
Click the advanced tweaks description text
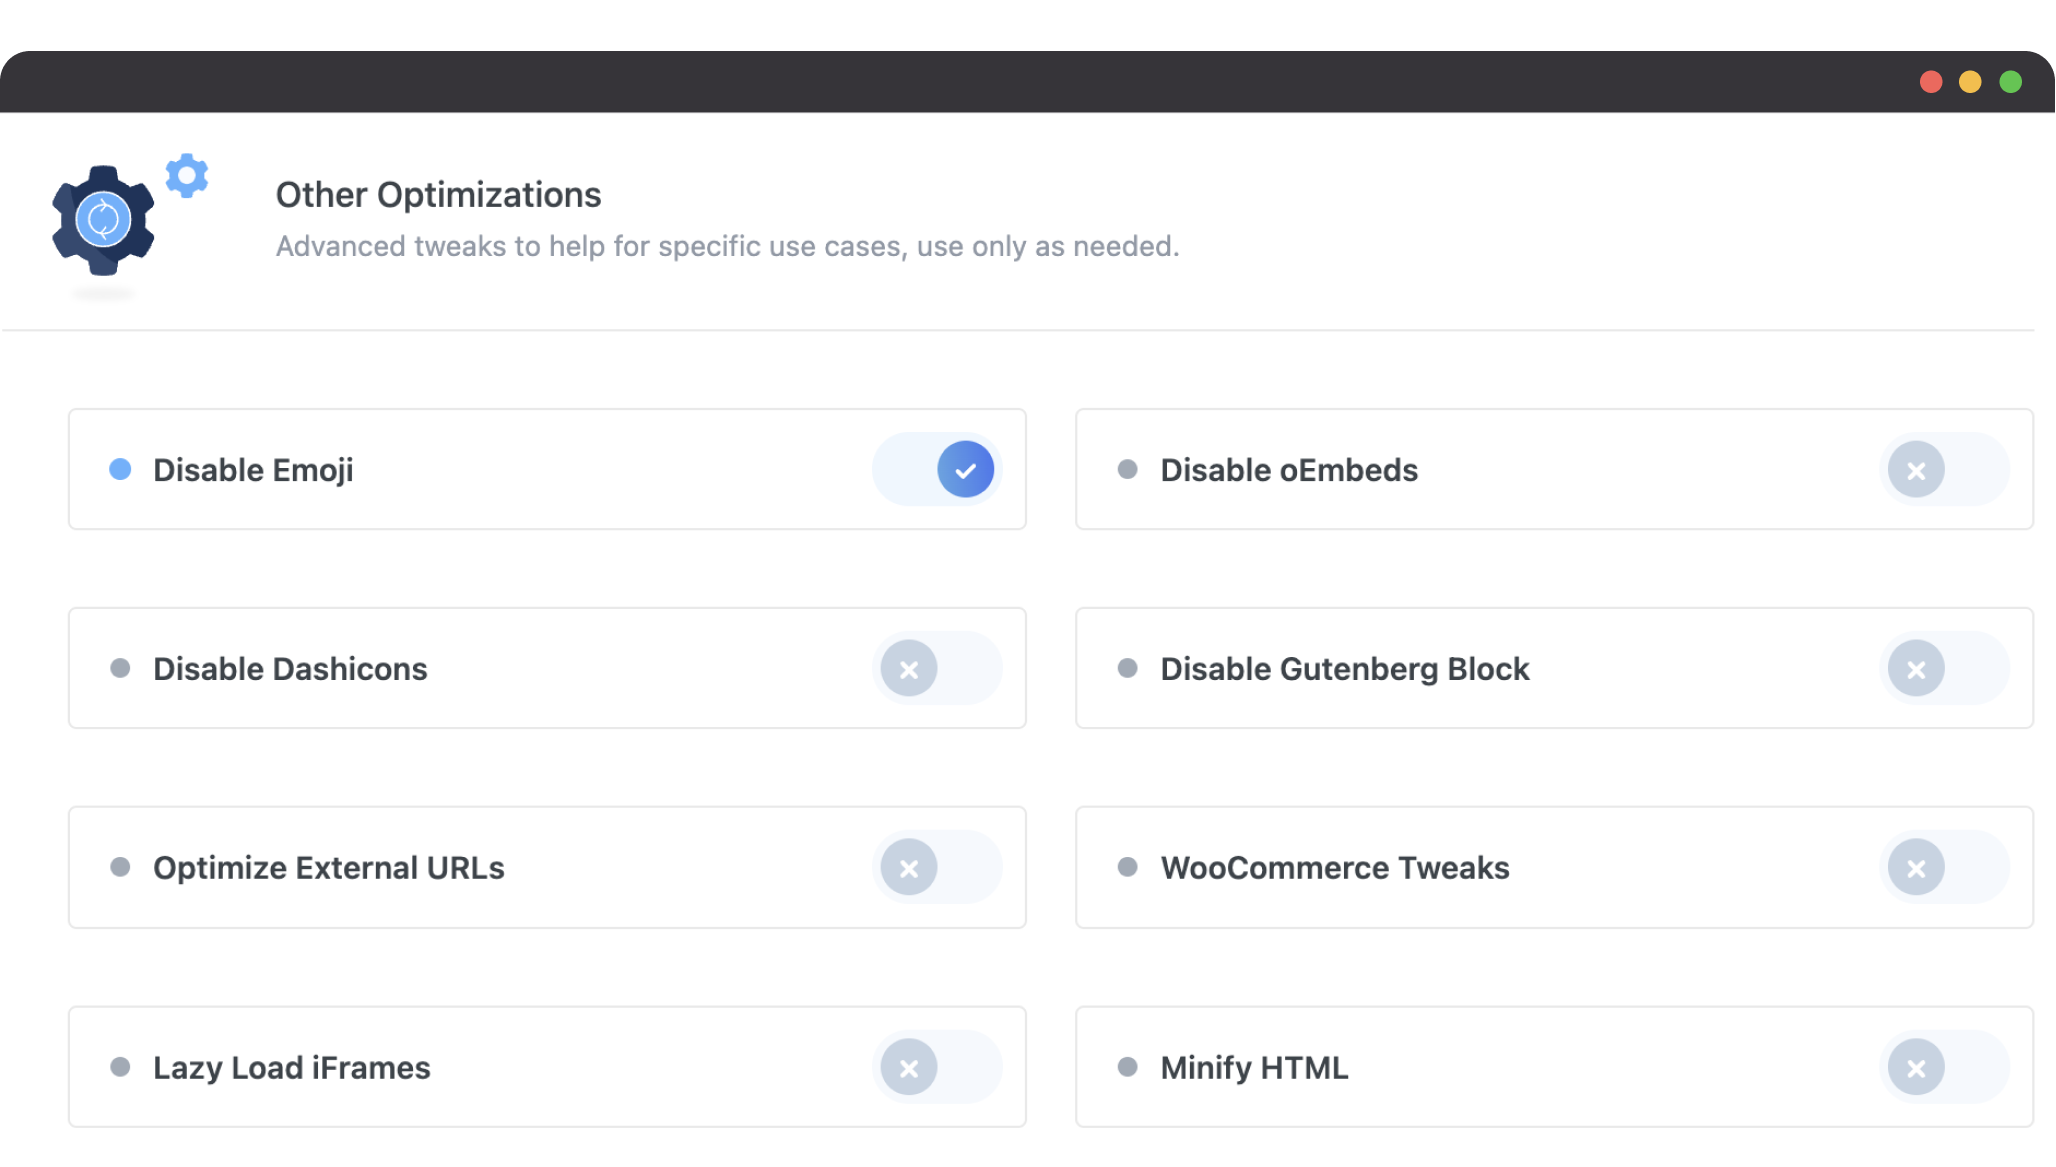pos(728,246)
